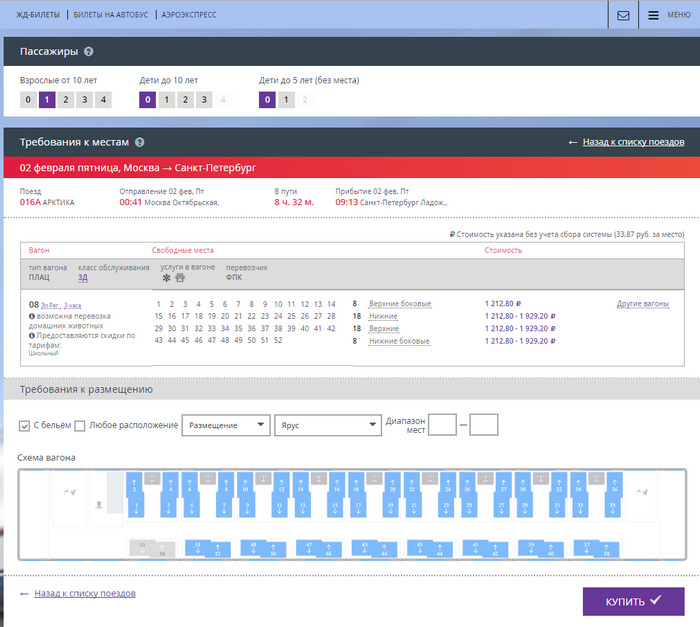This screenshot has width=700, height=627.
Task: Set children under 10 count to 1
Action: (167, 100)
